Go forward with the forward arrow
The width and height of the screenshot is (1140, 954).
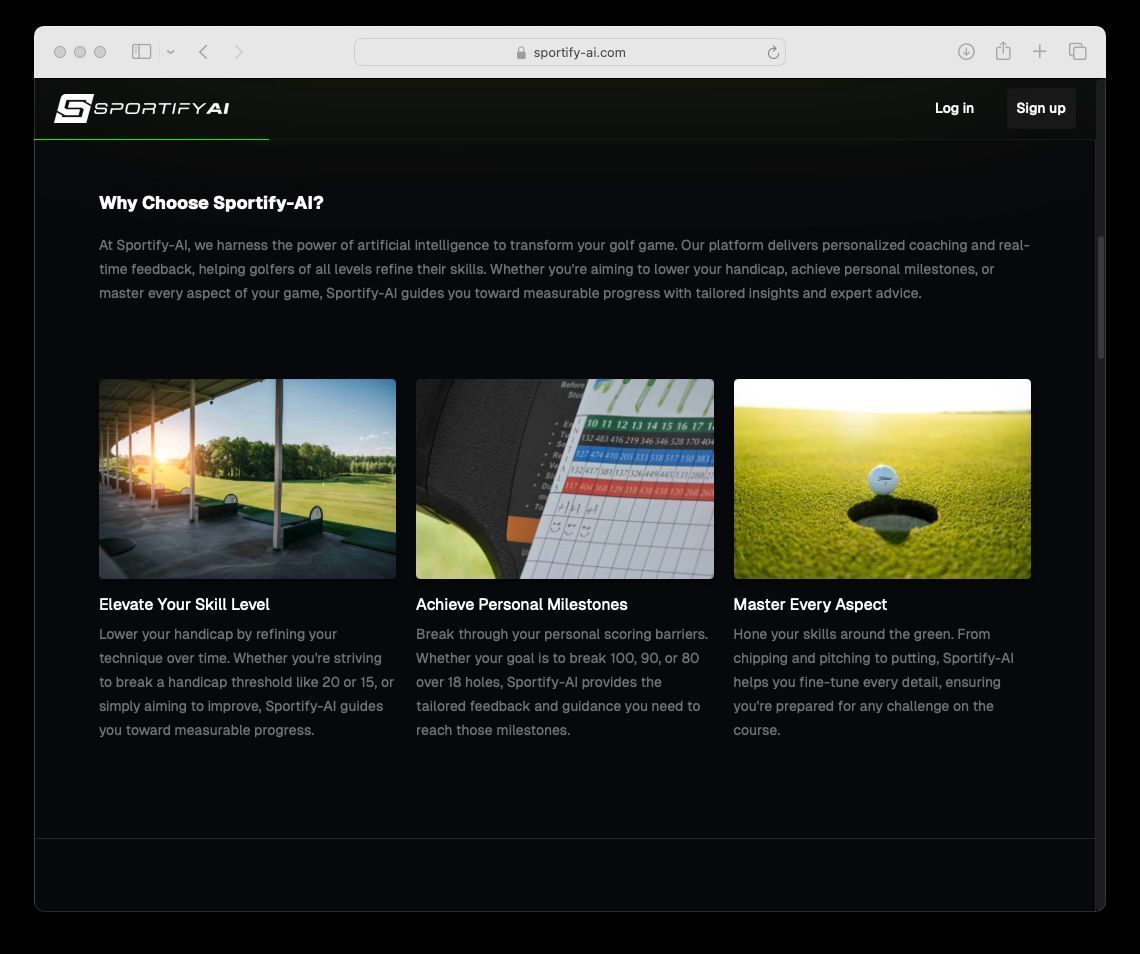(x=238, y=52)
